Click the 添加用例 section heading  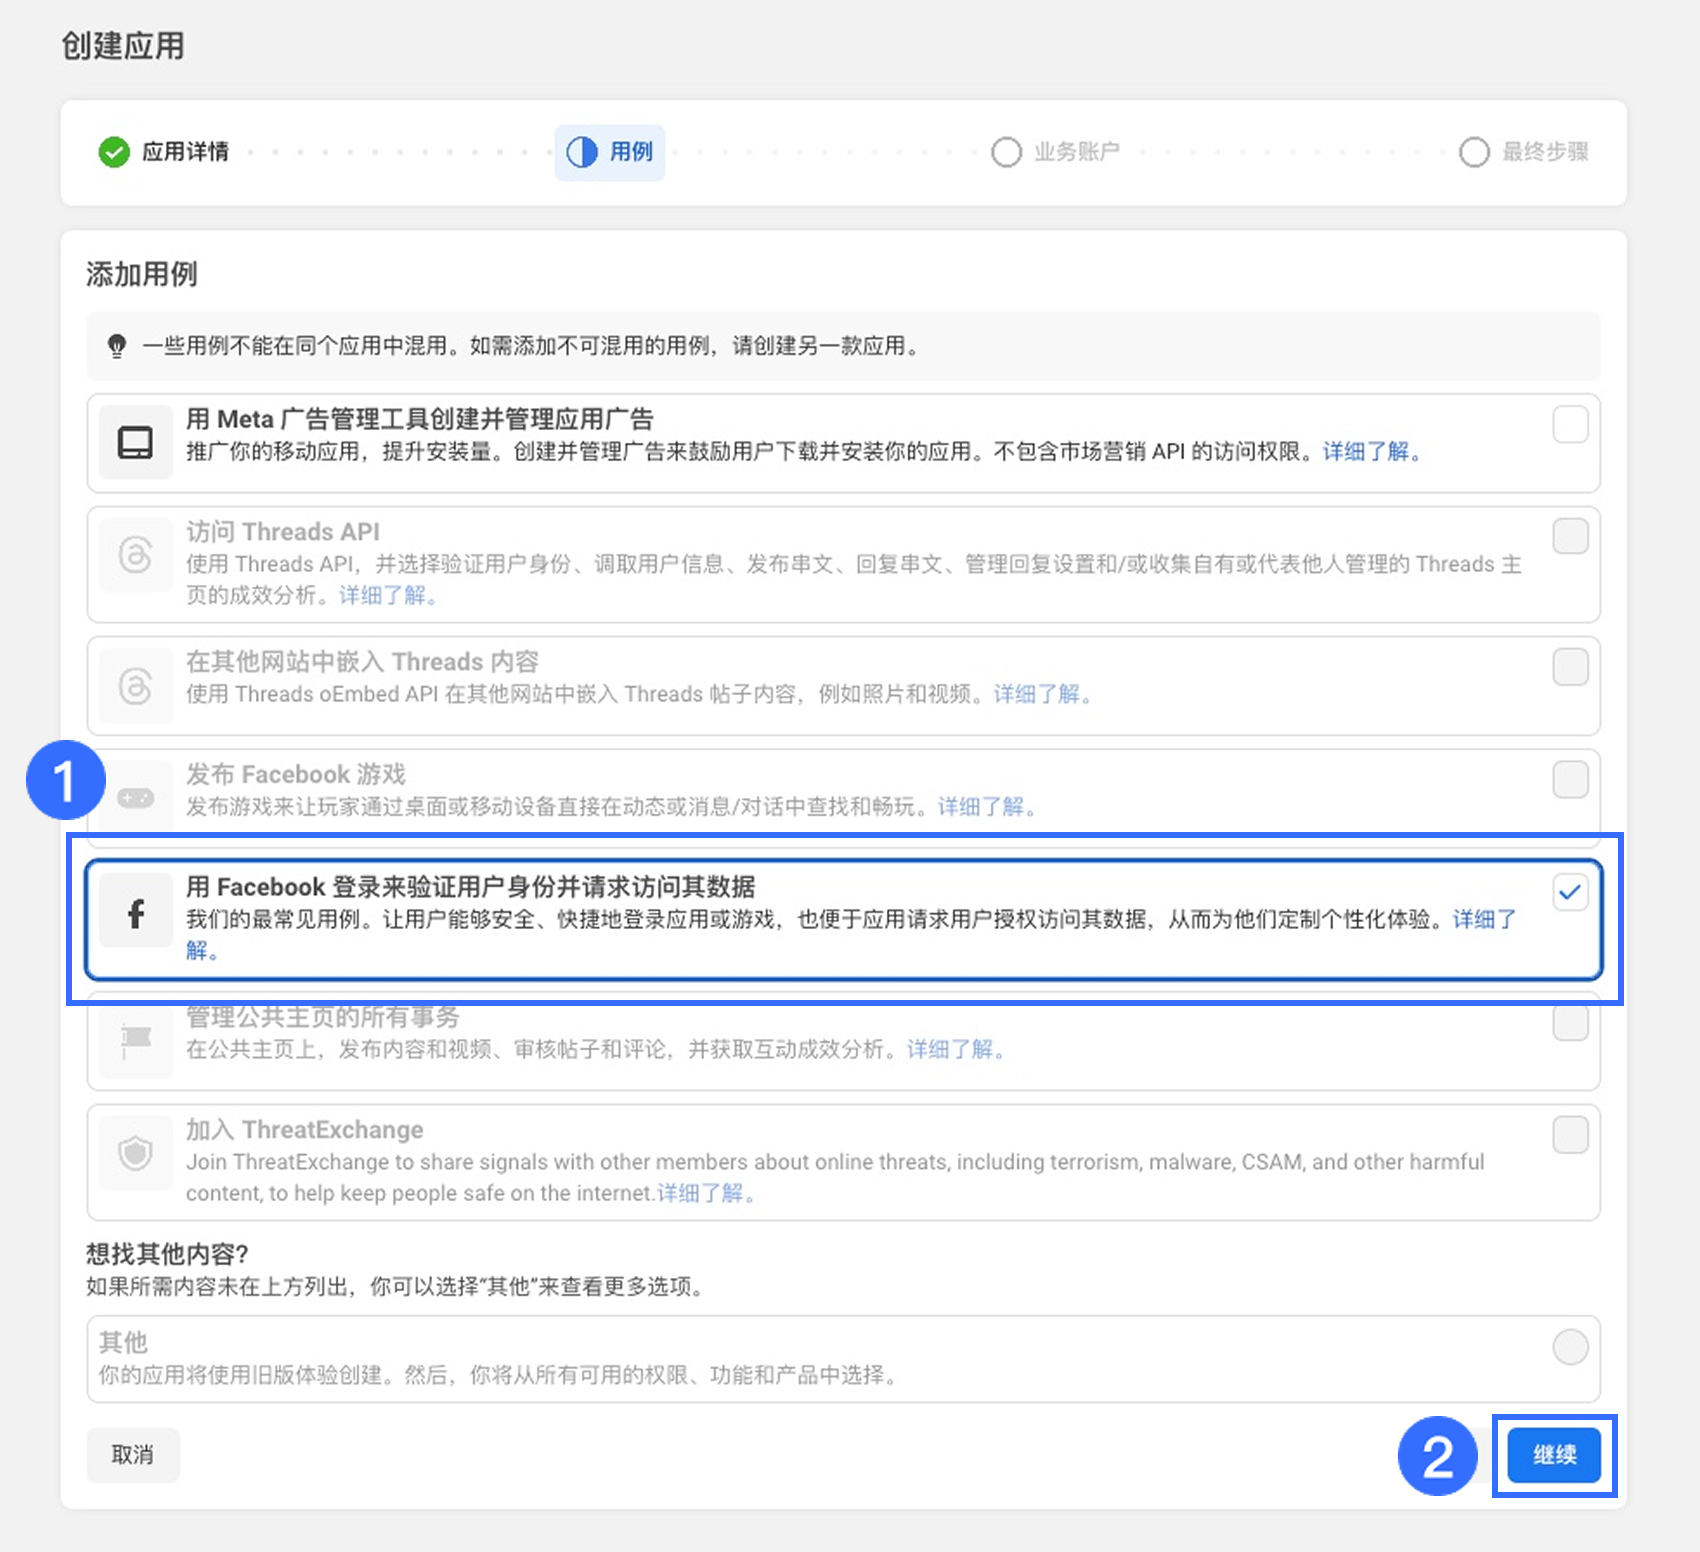coord(142,274)
